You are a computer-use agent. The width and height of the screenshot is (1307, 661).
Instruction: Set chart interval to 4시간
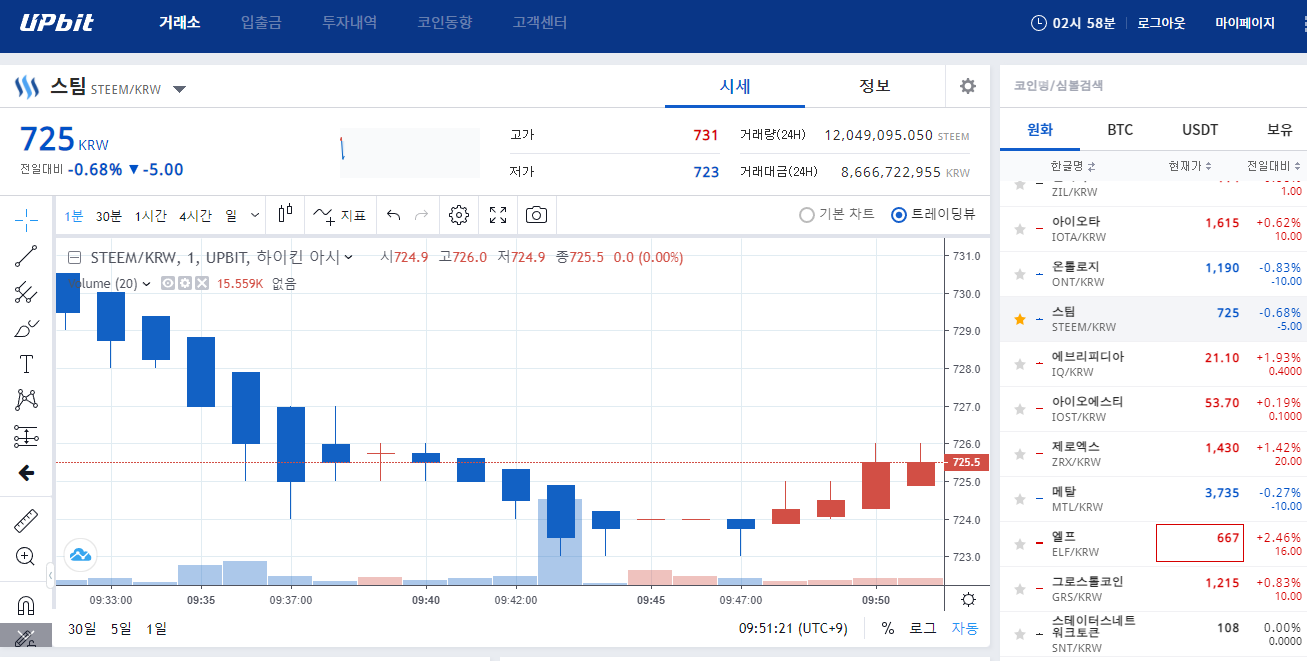196,215
